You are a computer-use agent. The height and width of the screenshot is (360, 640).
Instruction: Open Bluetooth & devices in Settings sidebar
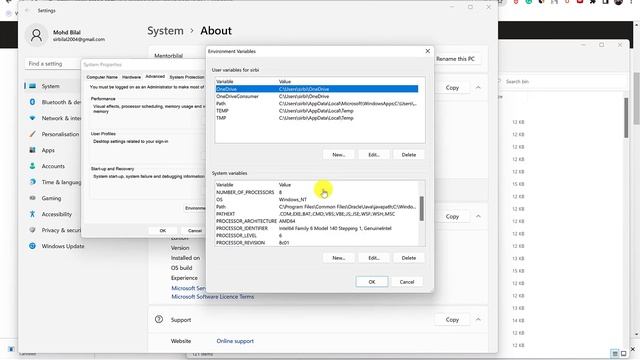(53, 102)
